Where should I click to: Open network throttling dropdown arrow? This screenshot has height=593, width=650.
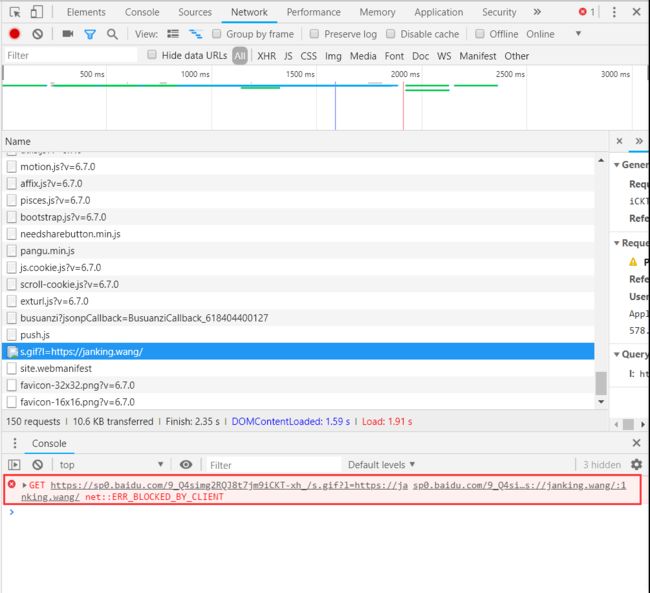tap(578, 33)
